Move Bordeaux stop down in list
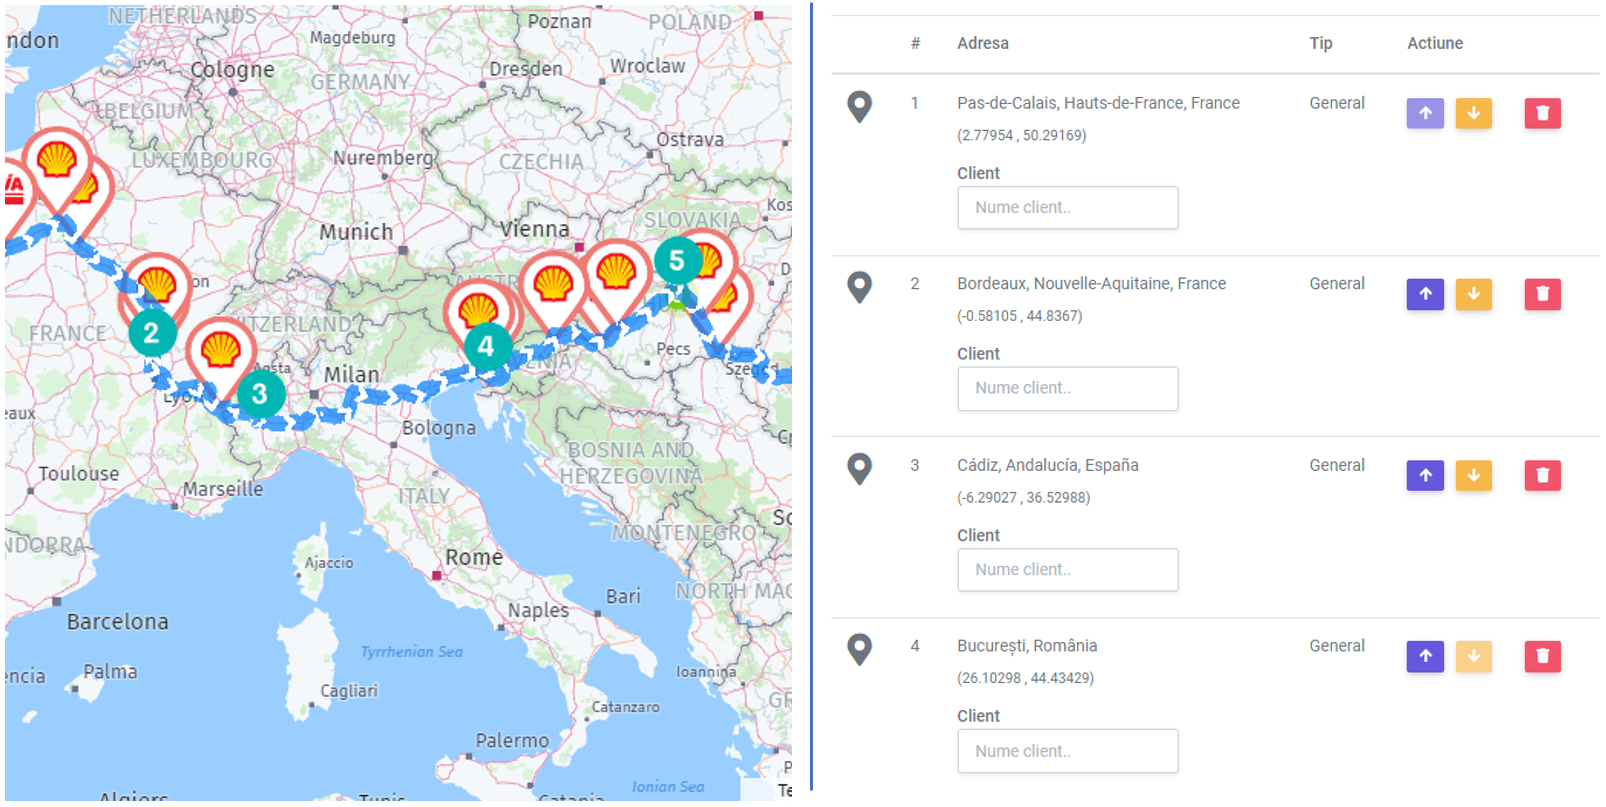This screenshot has width=1606, height=807. pos(1473,295)
